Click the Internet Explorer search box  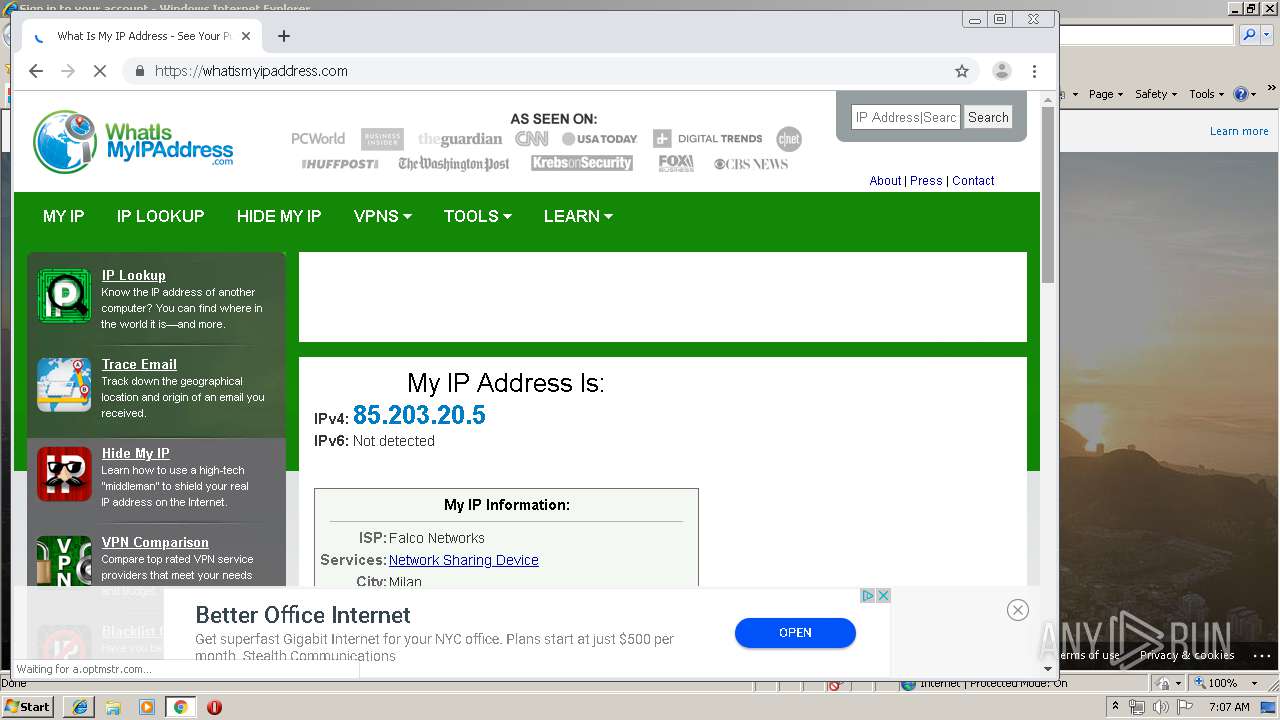[1147, 35]
